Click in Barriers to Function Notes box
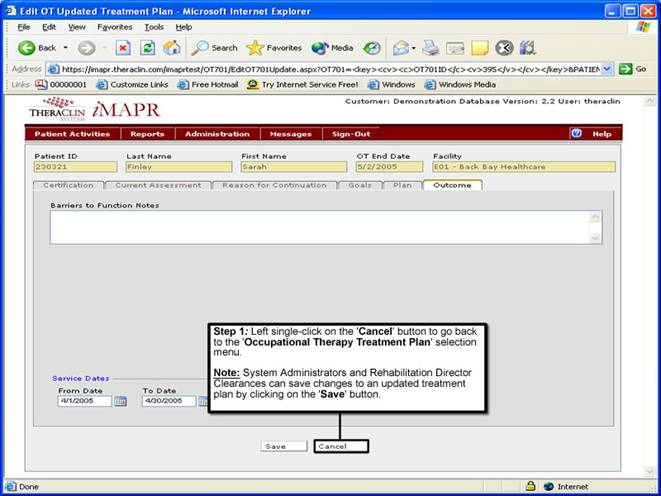Image resolution: width=661 pixels, height=496 pixels. point(319,227)
